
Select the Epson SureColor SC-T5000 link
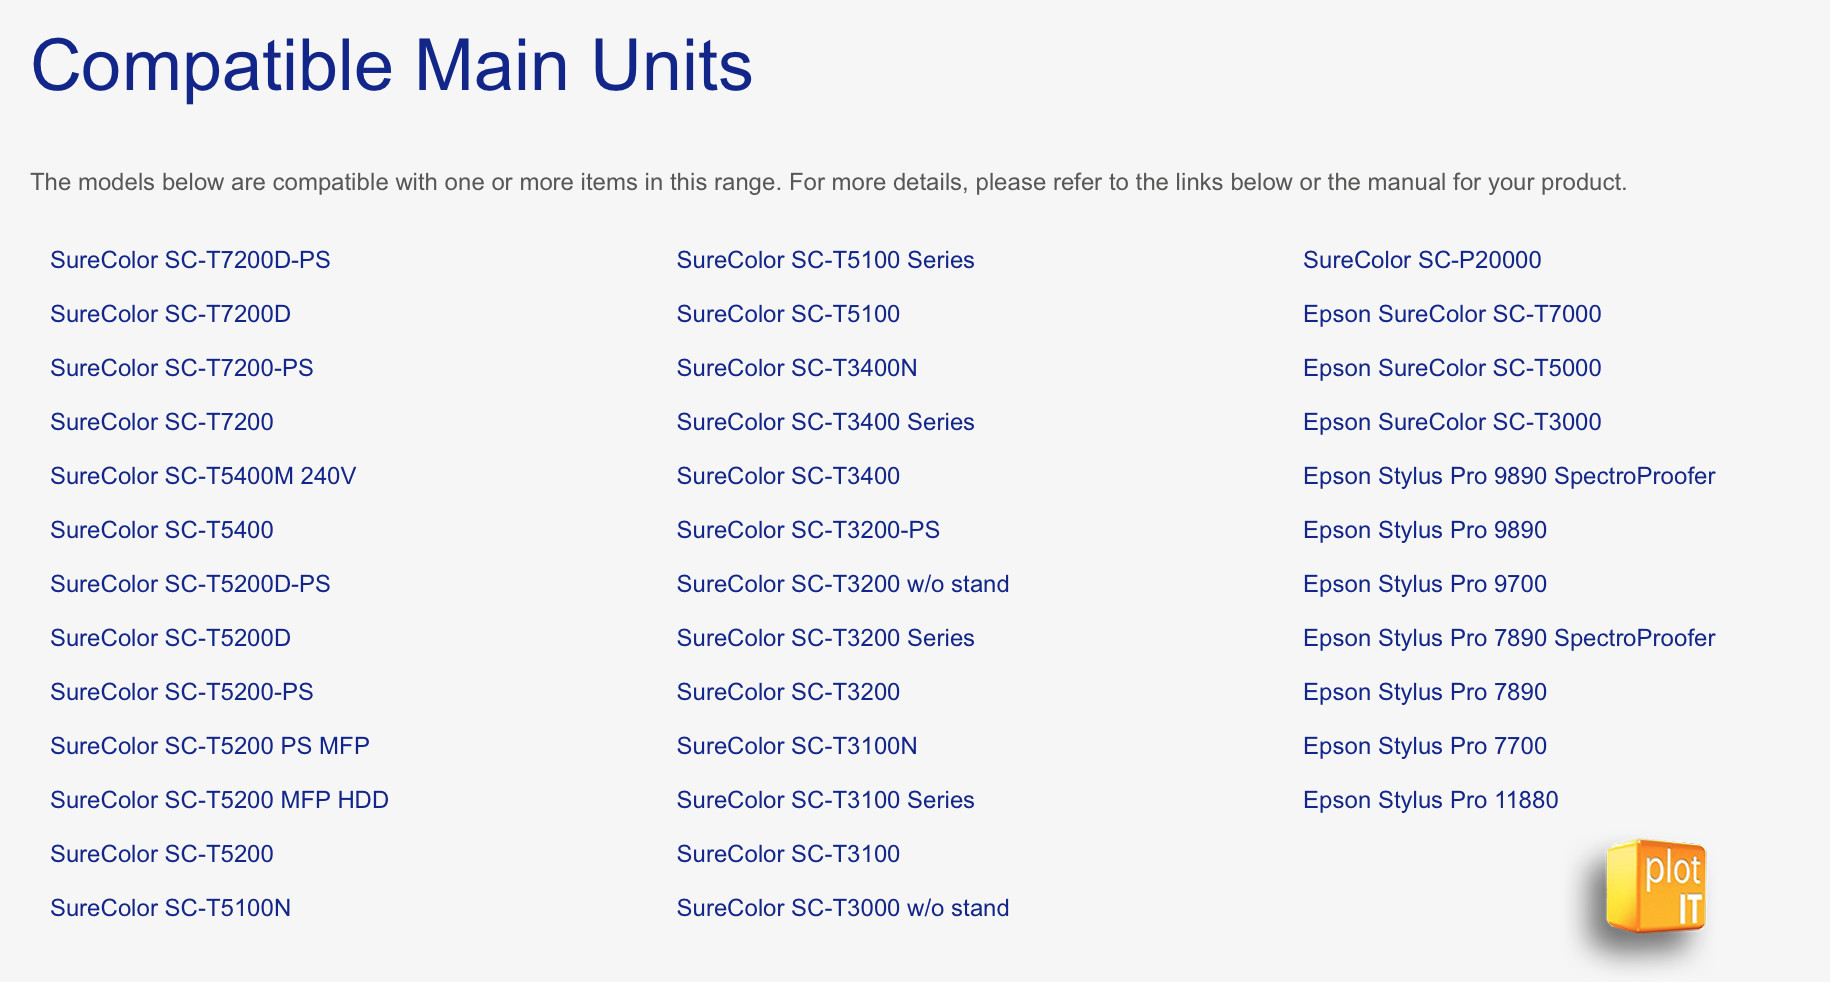point(1452,368)
